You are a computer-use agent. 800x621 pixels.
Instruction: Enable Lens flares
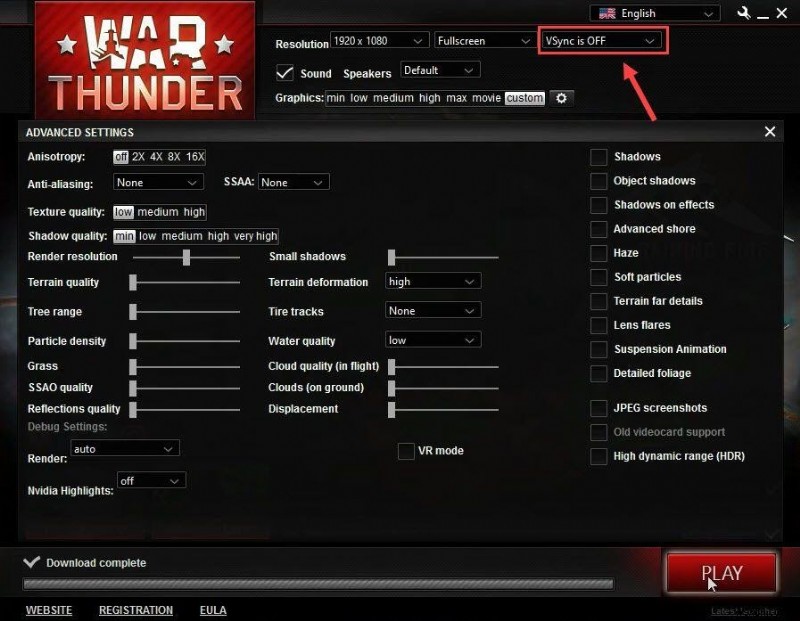(598, 325)
